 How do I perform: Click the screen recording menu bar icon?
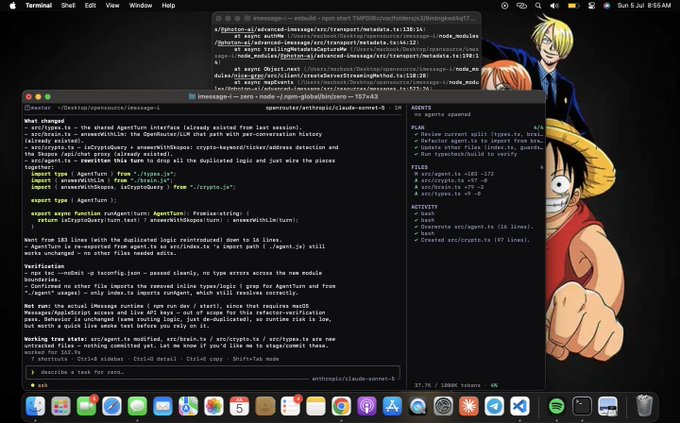[x=504, y=6]
